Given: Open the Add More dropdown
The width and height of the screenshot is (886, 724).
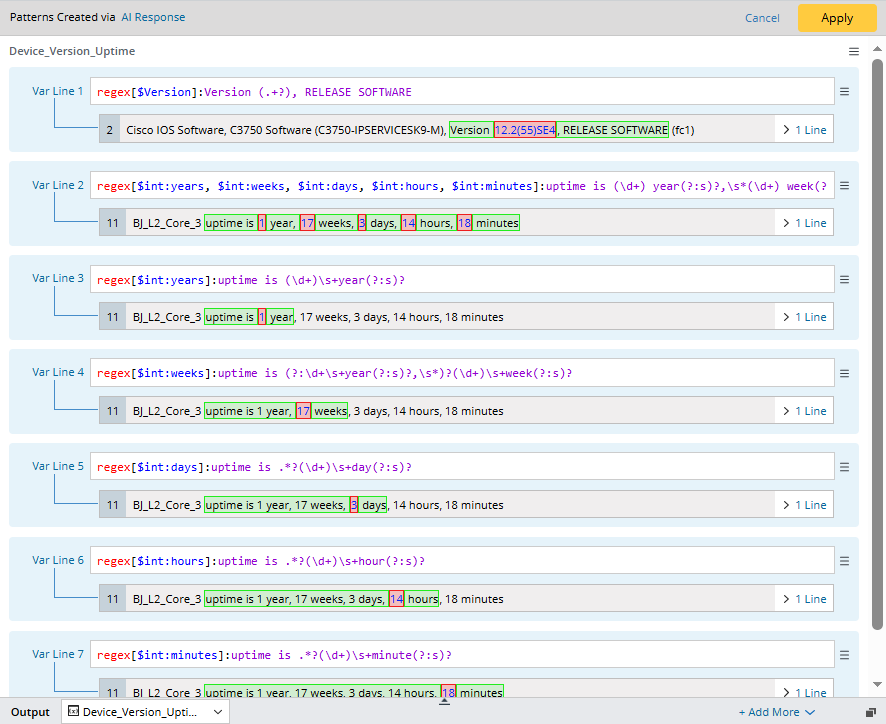Looking at the screenshot, I should pyautogui.click(x=777, y=712).
